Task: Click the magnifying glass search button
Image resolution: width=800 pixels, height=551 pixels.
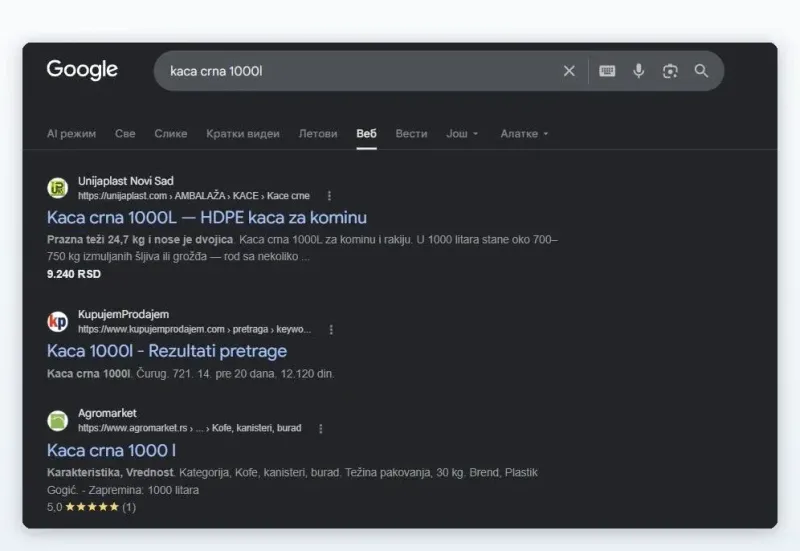Action: coord(702,71)
